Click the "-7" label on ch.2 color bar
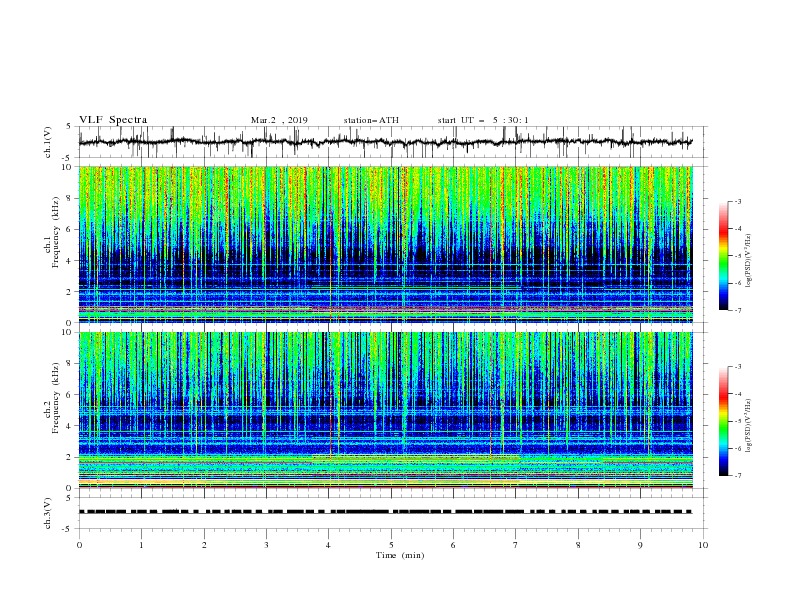Image resolution: width=792 pixels, height=612 pixels. 737,475
